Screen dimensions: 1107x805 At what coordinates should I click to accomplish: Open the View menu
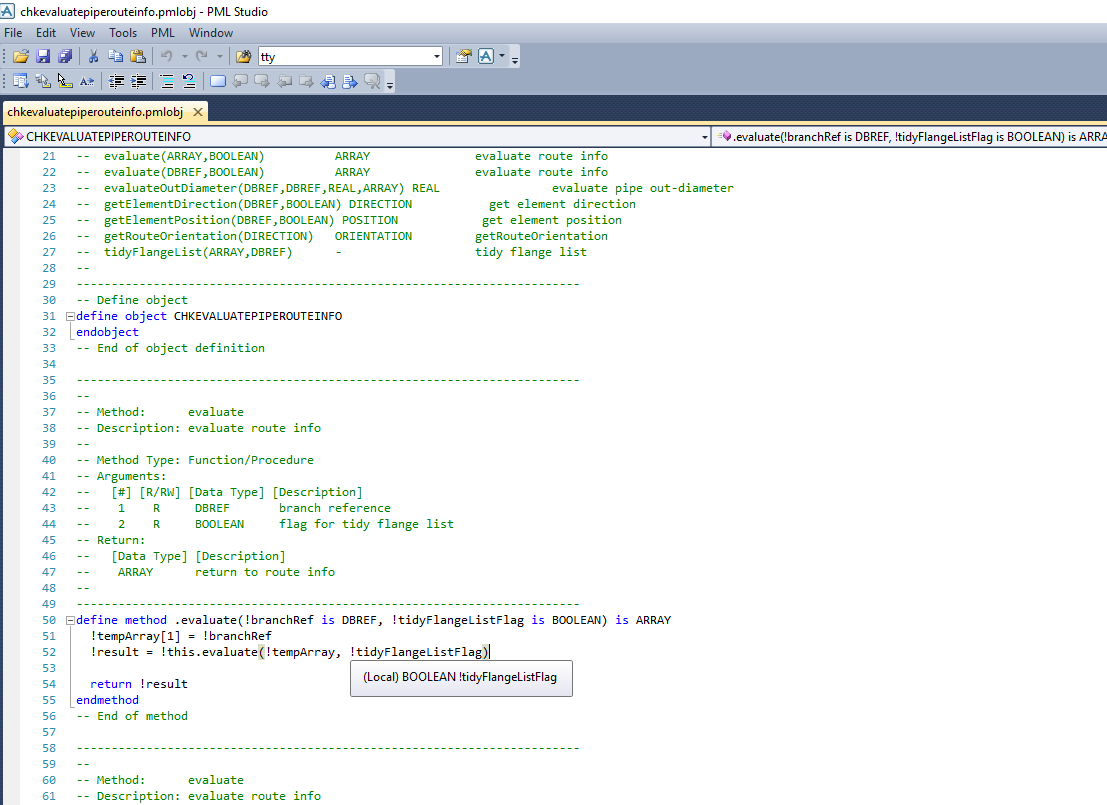pos(82,32)
